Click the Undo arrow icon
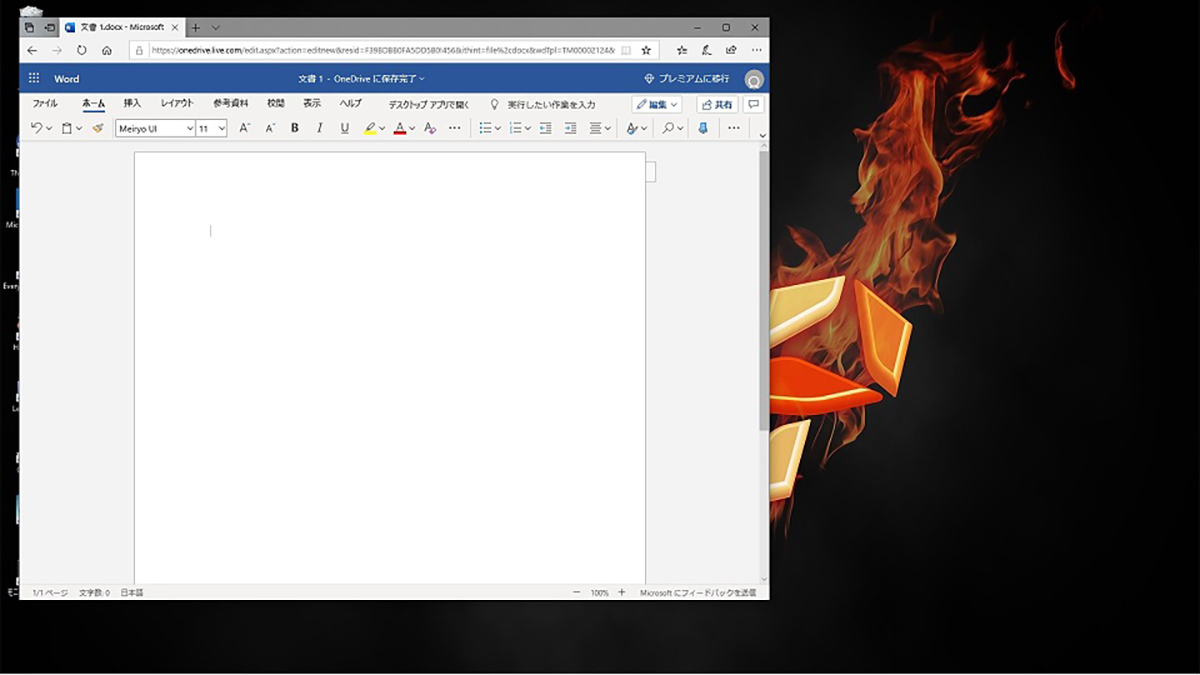 click(36, 128)
